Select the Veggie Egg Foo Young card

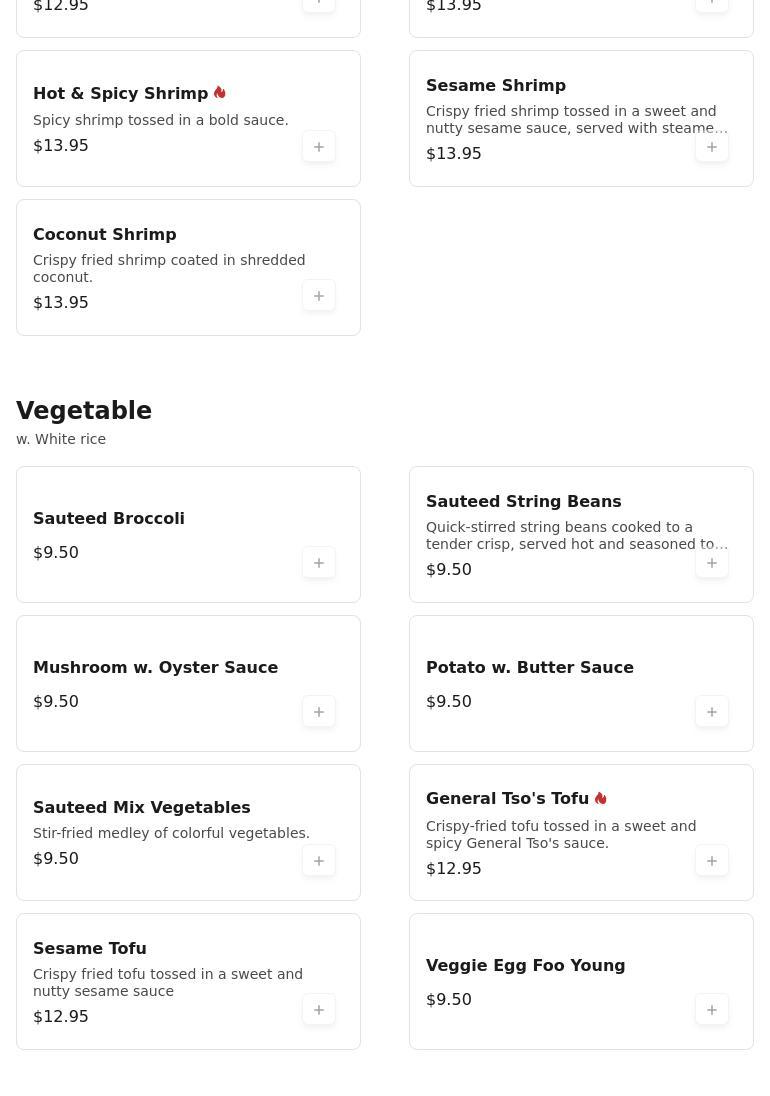tap(581, 981)
